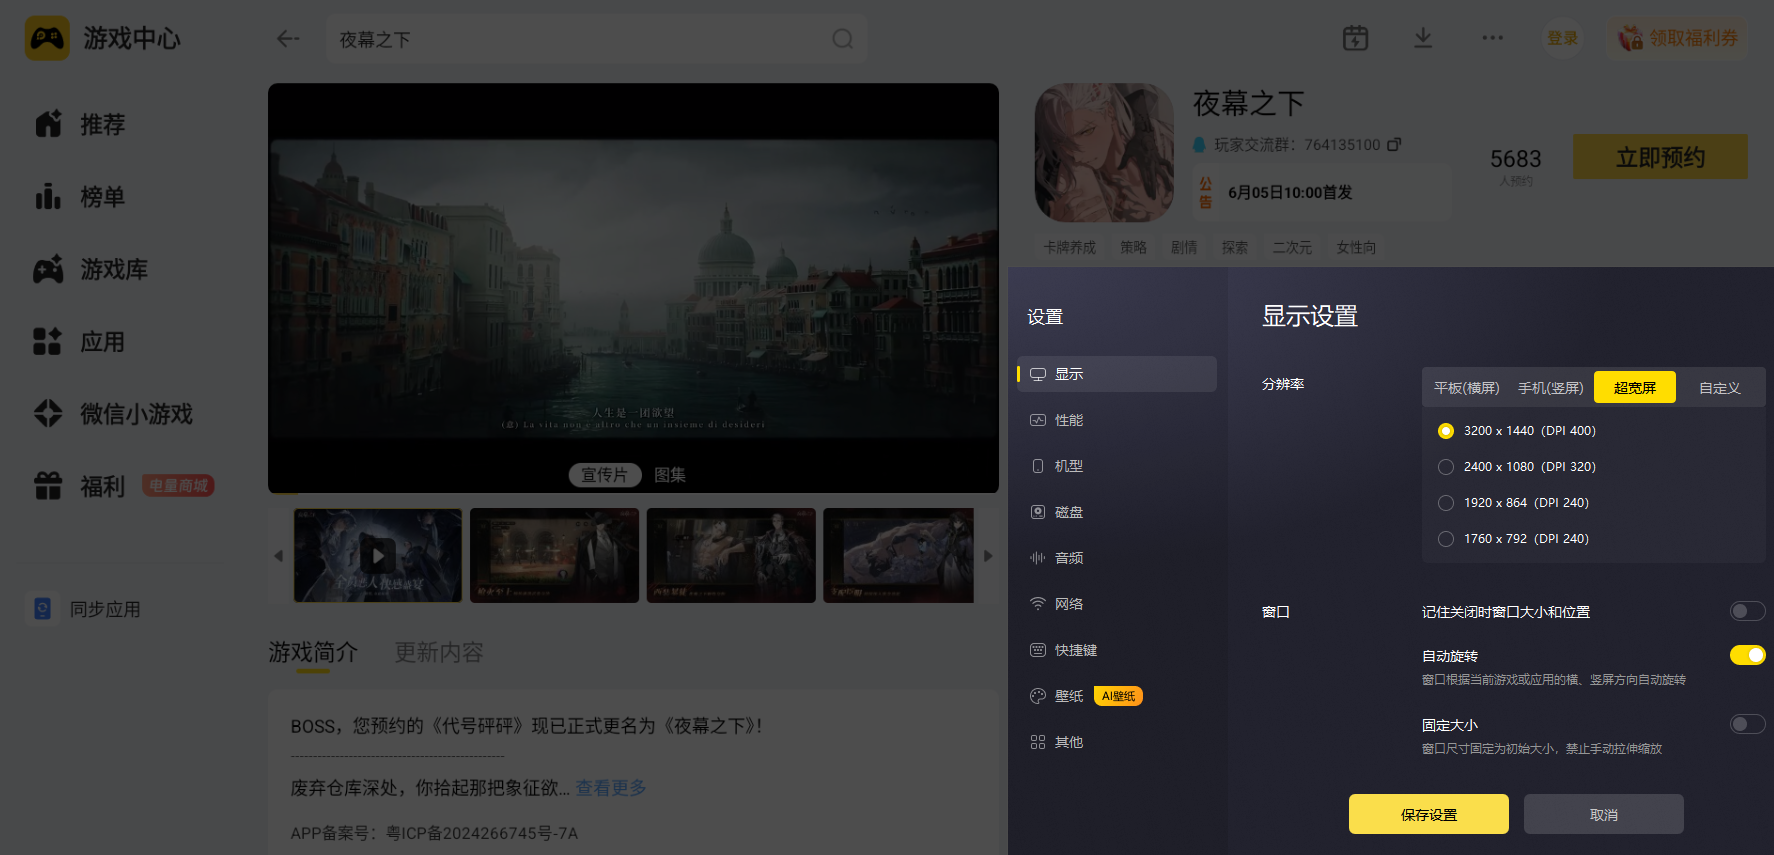Open the 音频 audio settings
Screen dimensions: 1774x855
click(x=1116, y=558)
